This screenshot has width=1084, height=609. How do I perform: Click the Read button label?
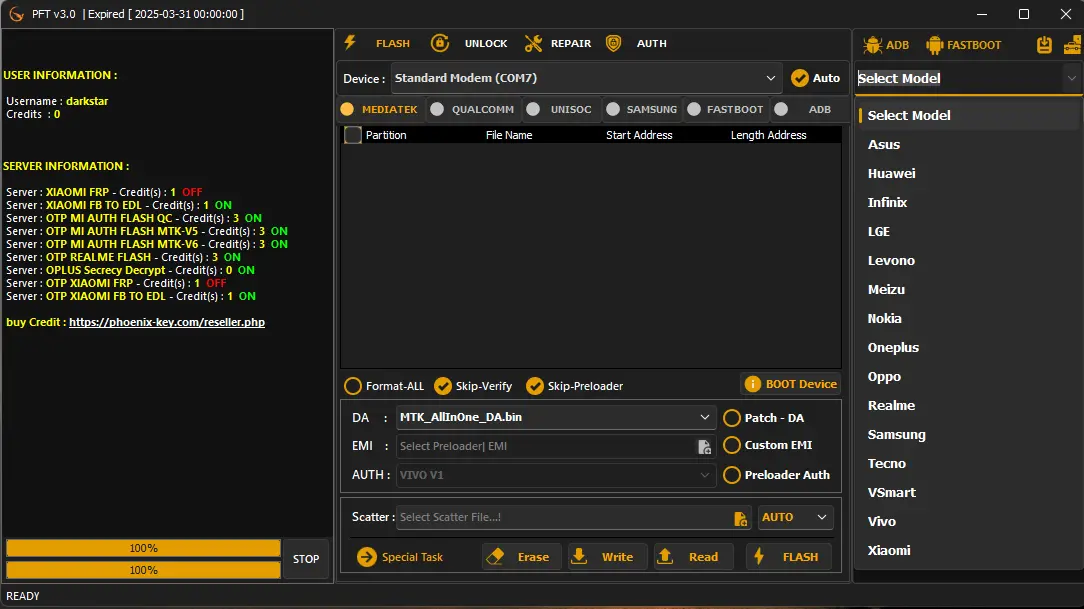point(703,556)
